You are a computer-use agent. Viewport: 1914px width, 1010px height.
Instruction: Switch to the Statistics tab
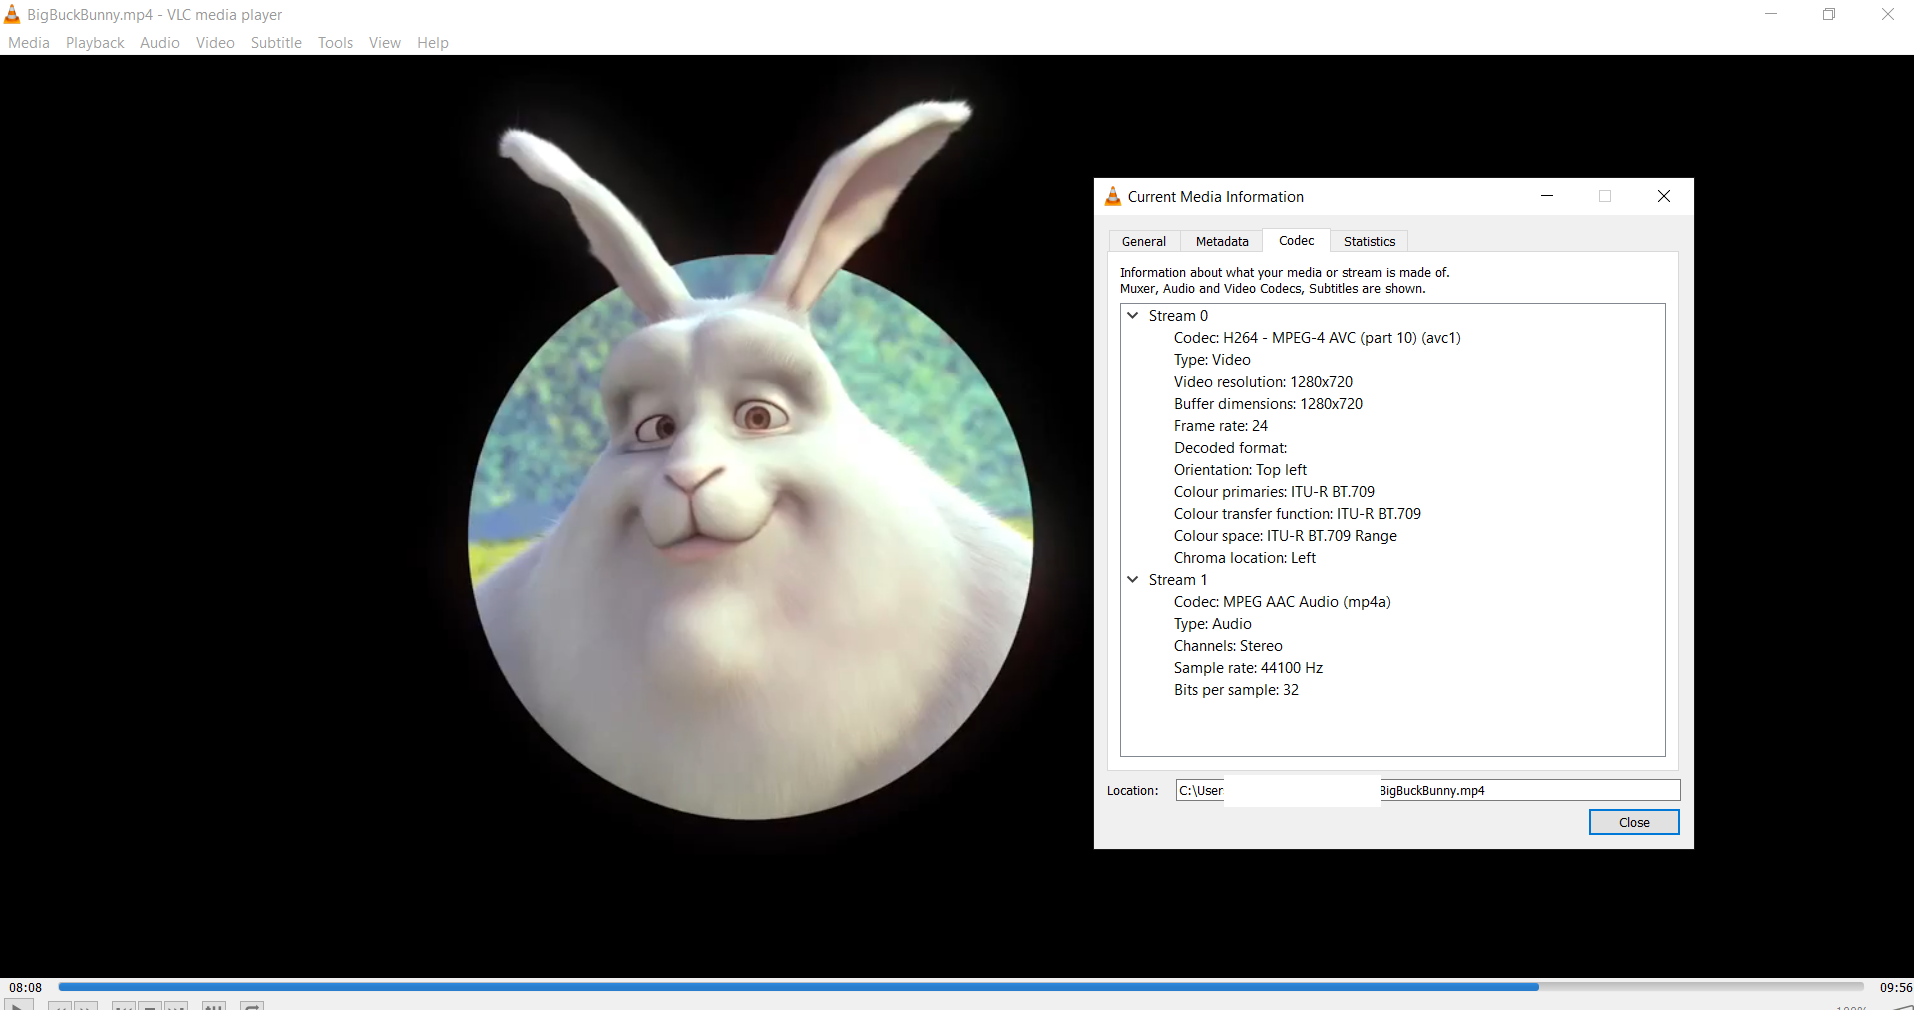pos(1369,241)
